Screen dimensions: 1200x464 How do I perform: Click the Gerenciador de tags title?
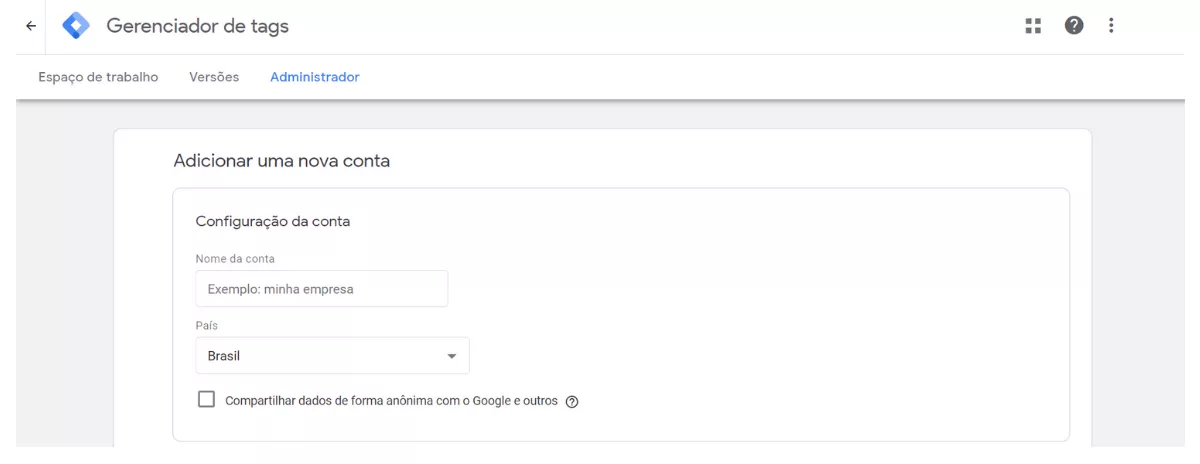(198, 27)
